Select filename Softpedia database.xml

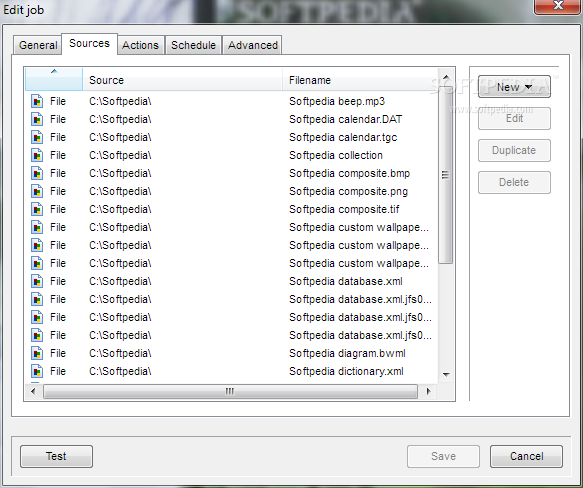tap(346, 281)
